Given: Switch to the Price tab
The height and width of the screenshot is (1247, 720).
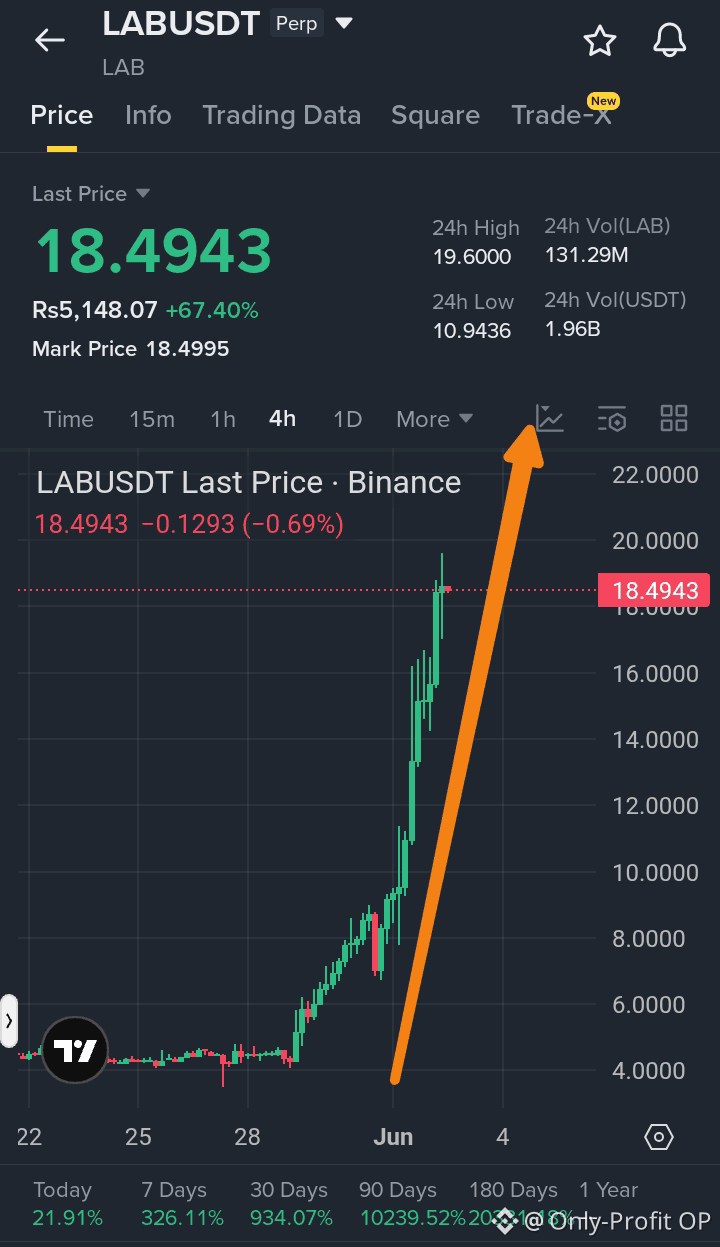Looking at the screenshot, I should (x=62, y=115).
